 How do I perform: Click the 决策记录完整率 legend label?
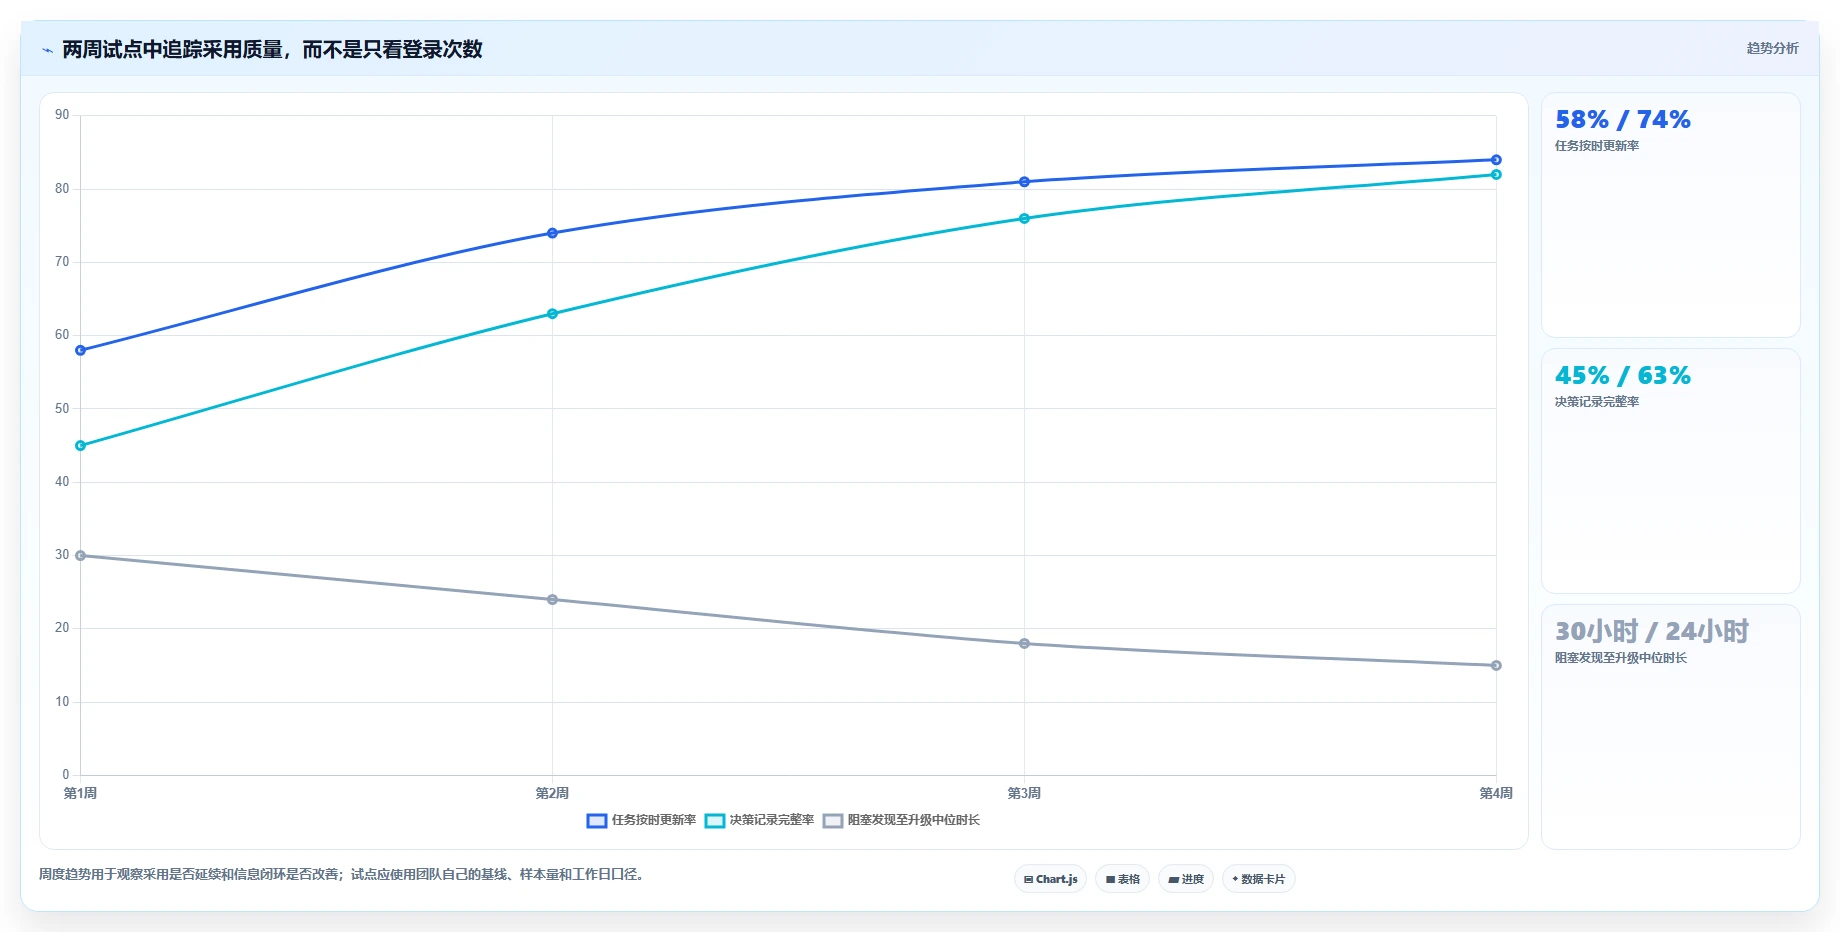pyautogui.click(x=772, y=820)
